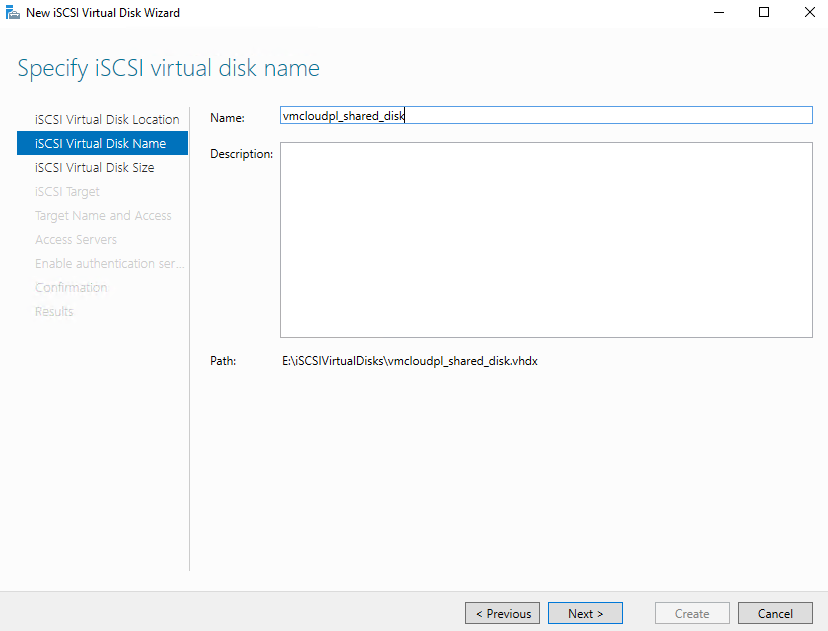Select the Confirmation step
The width and height of the screenshot is (828, 631).
pyautogui.click(x=71, y=287)
